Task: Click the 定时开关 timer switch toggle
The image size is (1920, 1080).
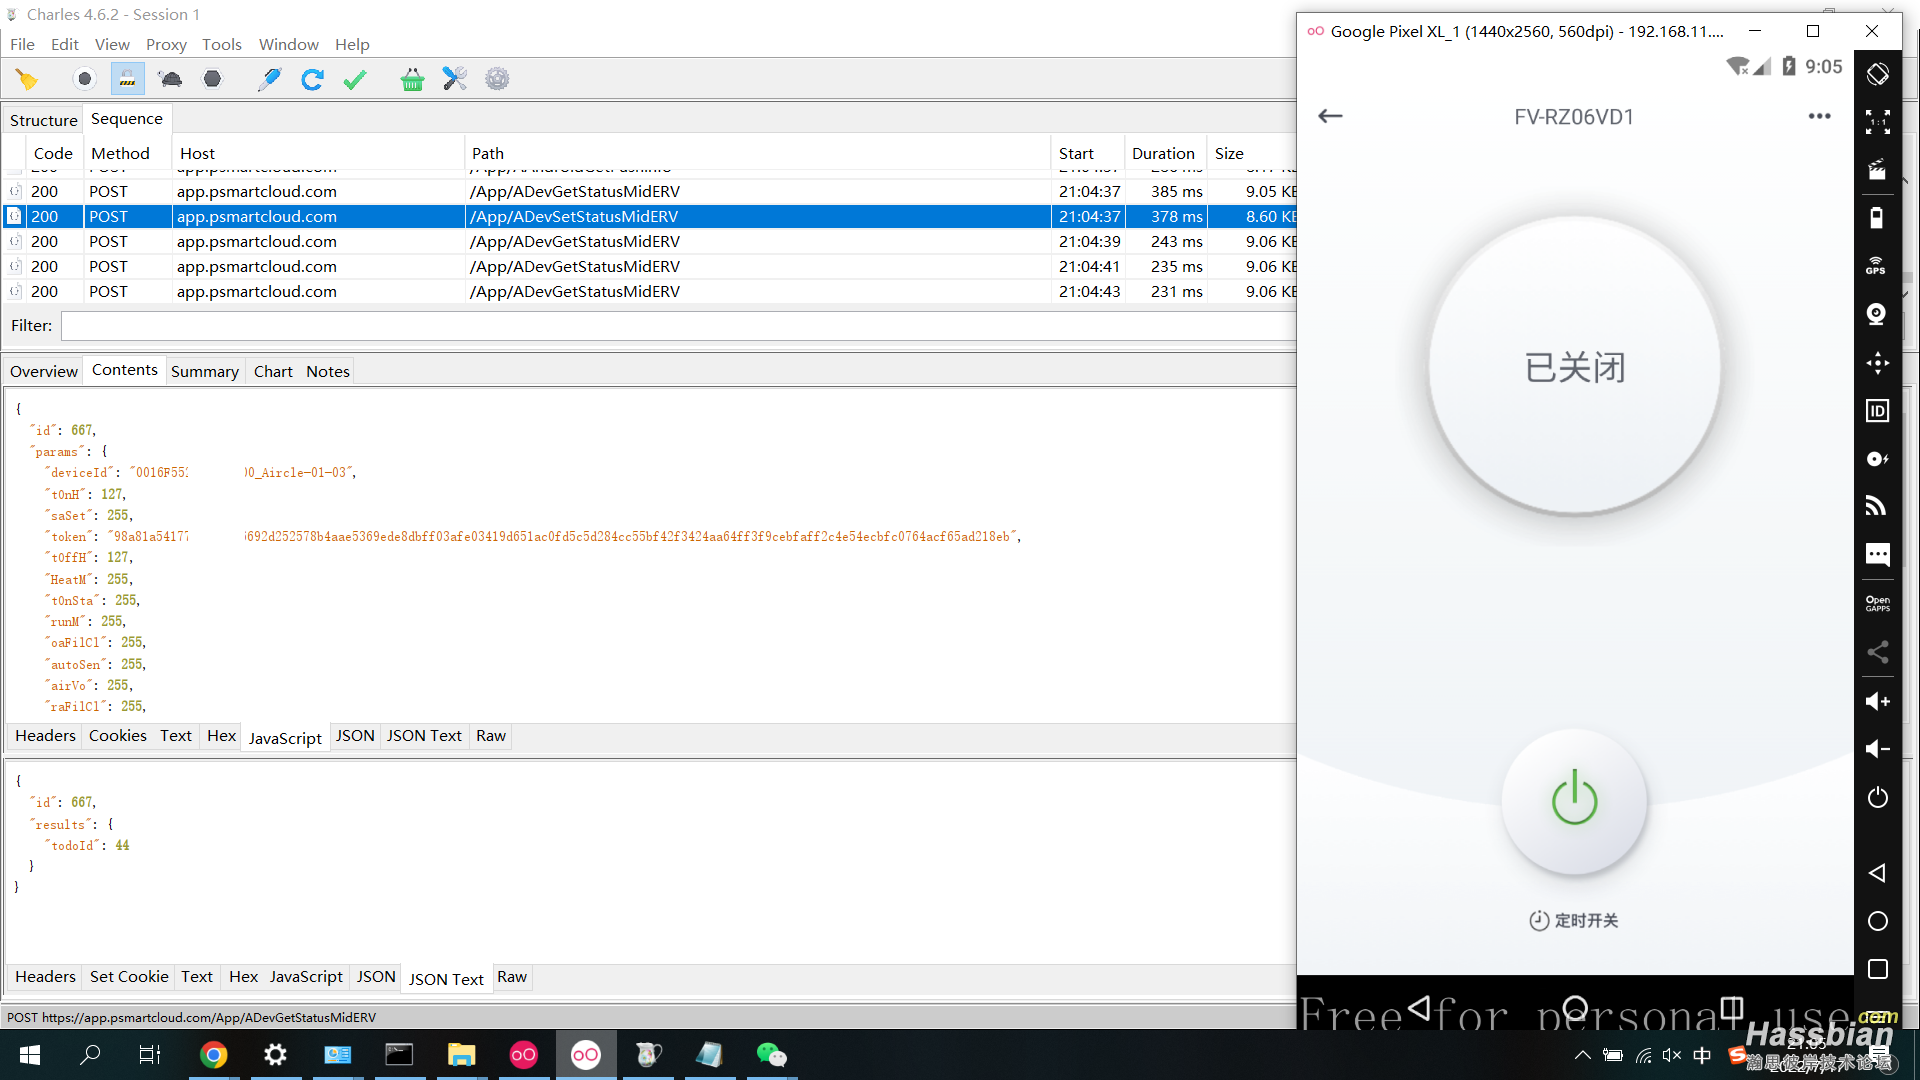Action: [1571, 920]
